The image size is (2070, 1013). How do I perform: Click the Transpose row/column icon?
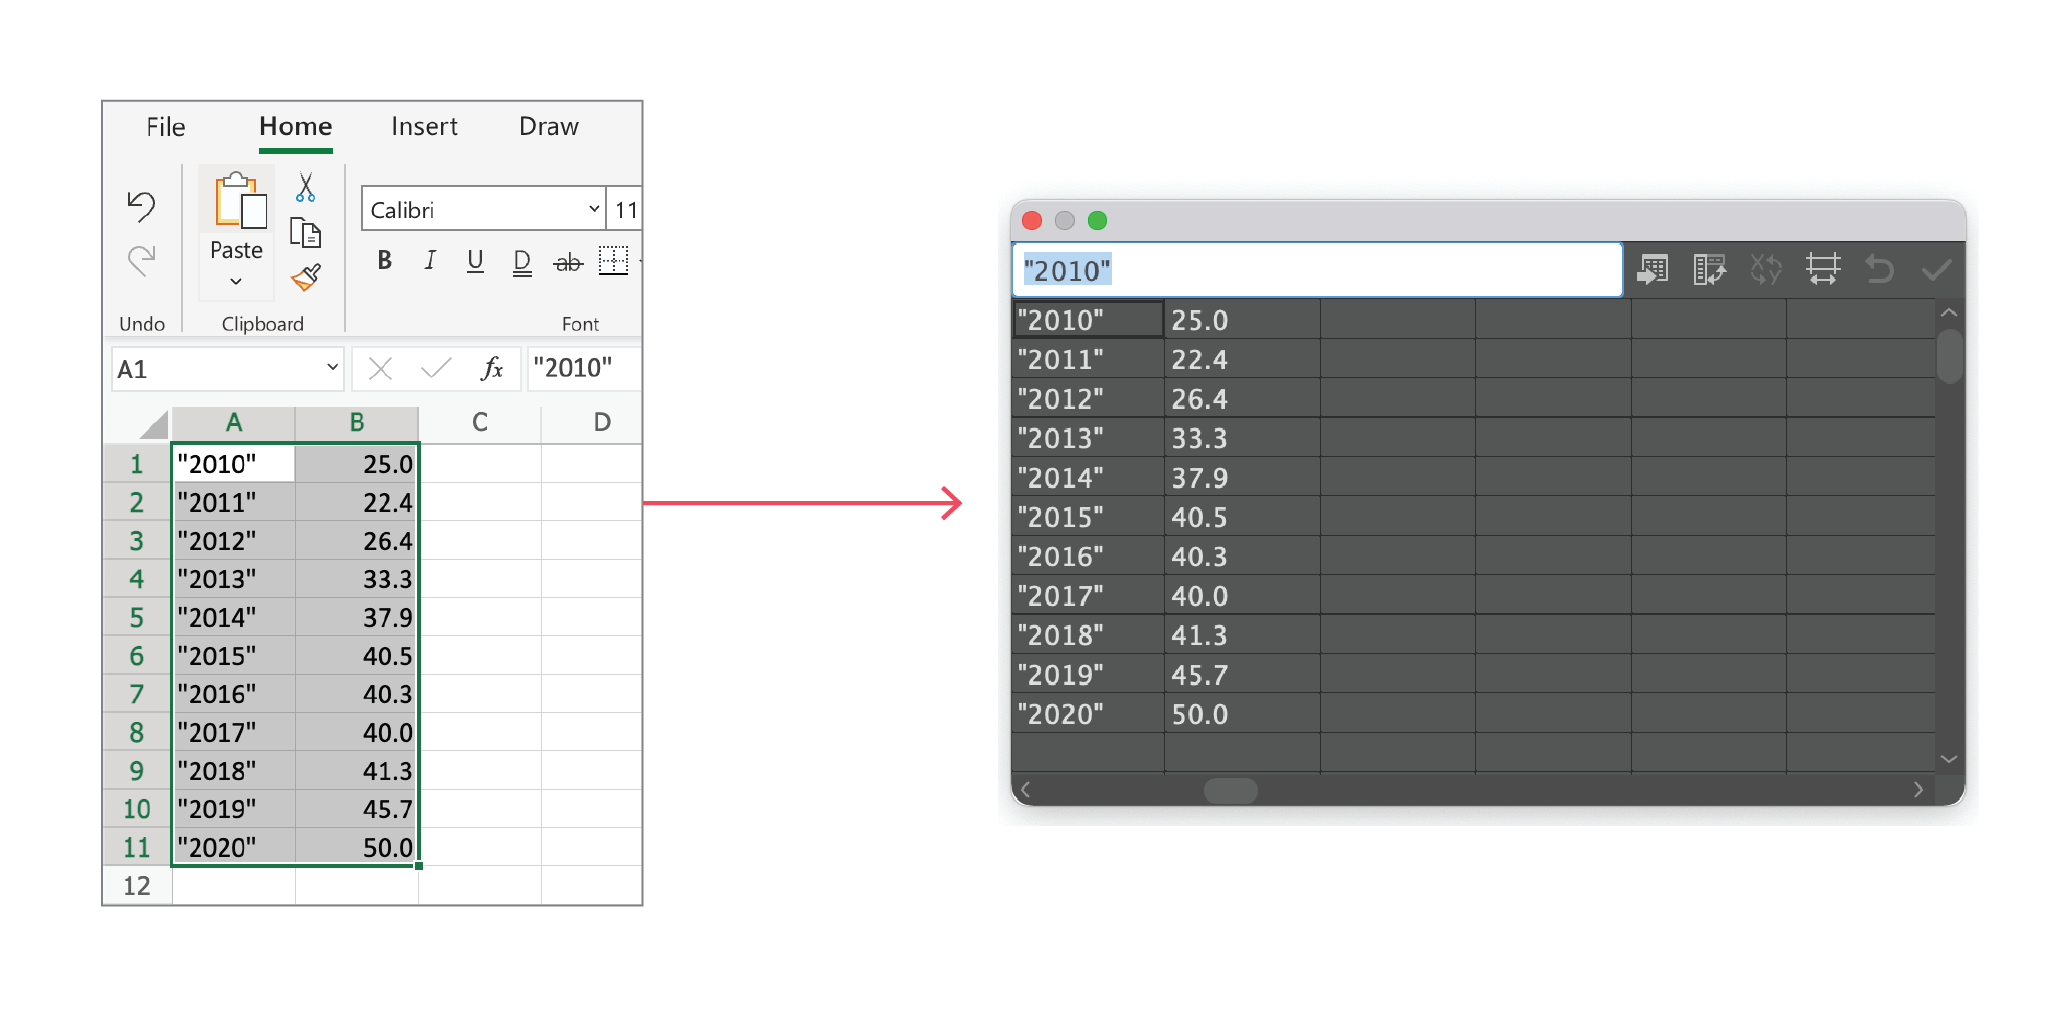coord(1709,269)
